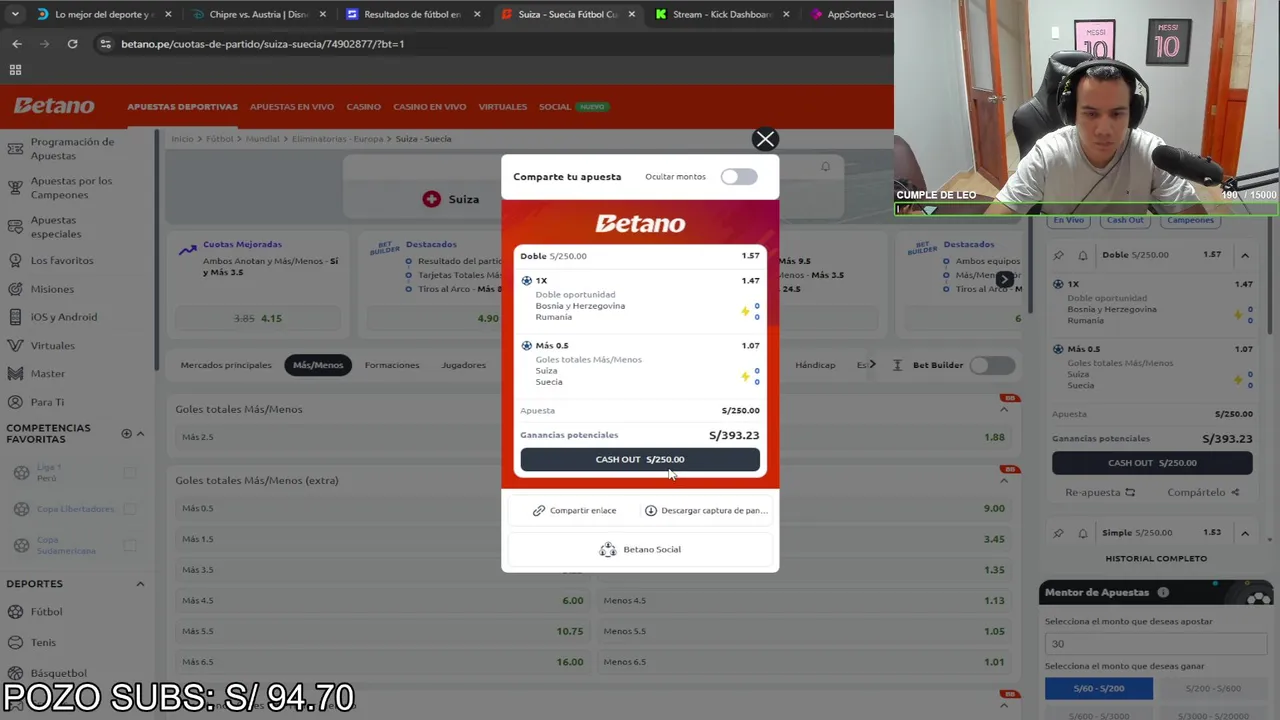Select Básquetbol in Deportes list
This screenshot has width=1280, height=720.
(58, 673)
